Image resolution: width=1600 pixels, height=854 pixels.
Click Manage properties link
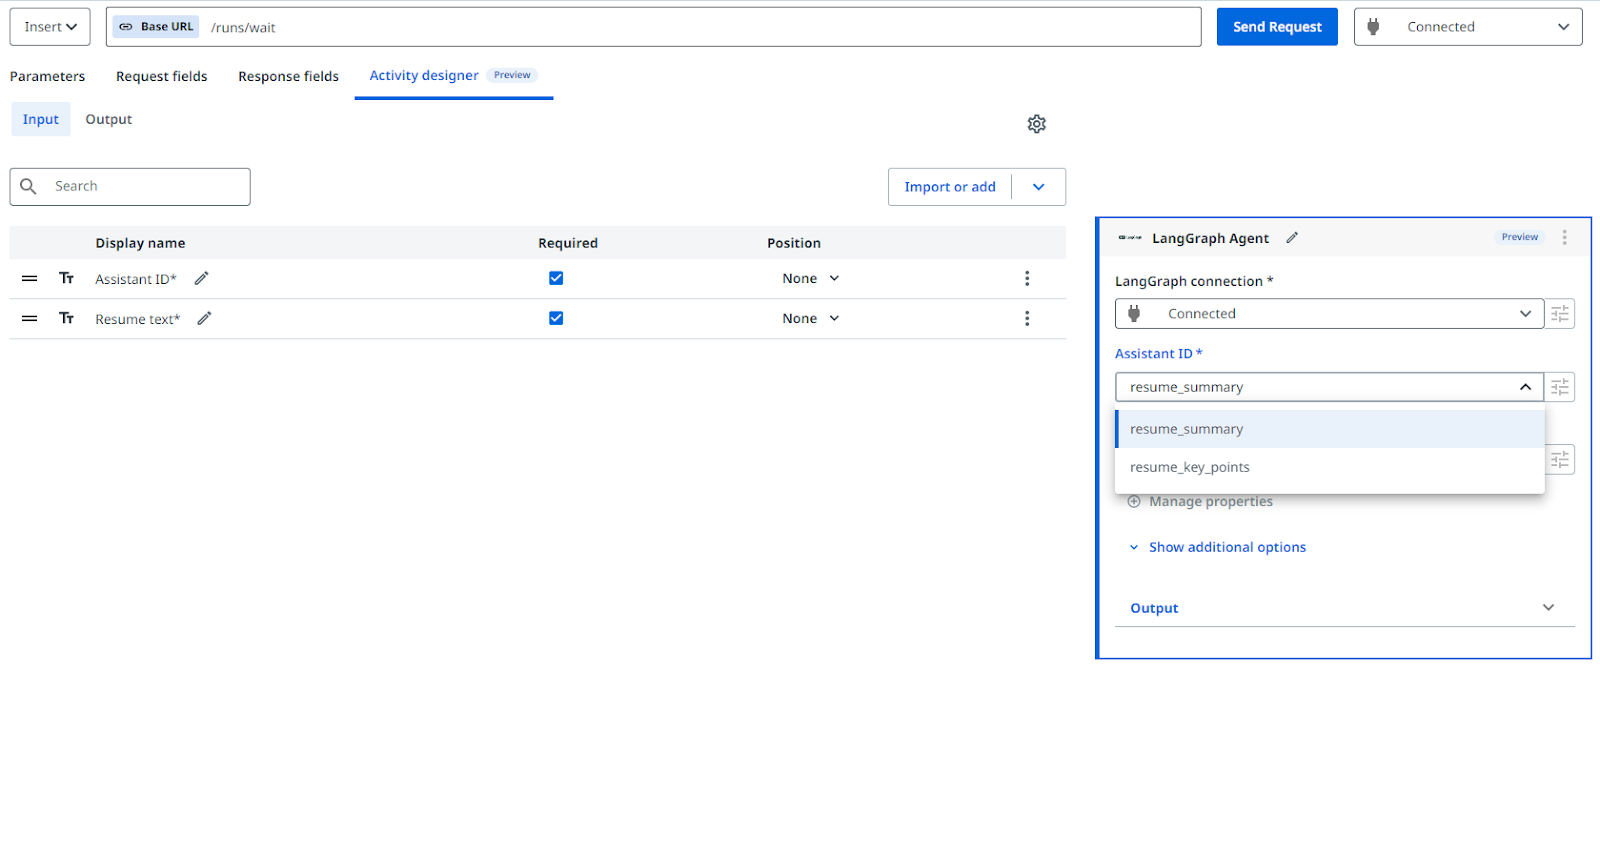[1211, 502]
